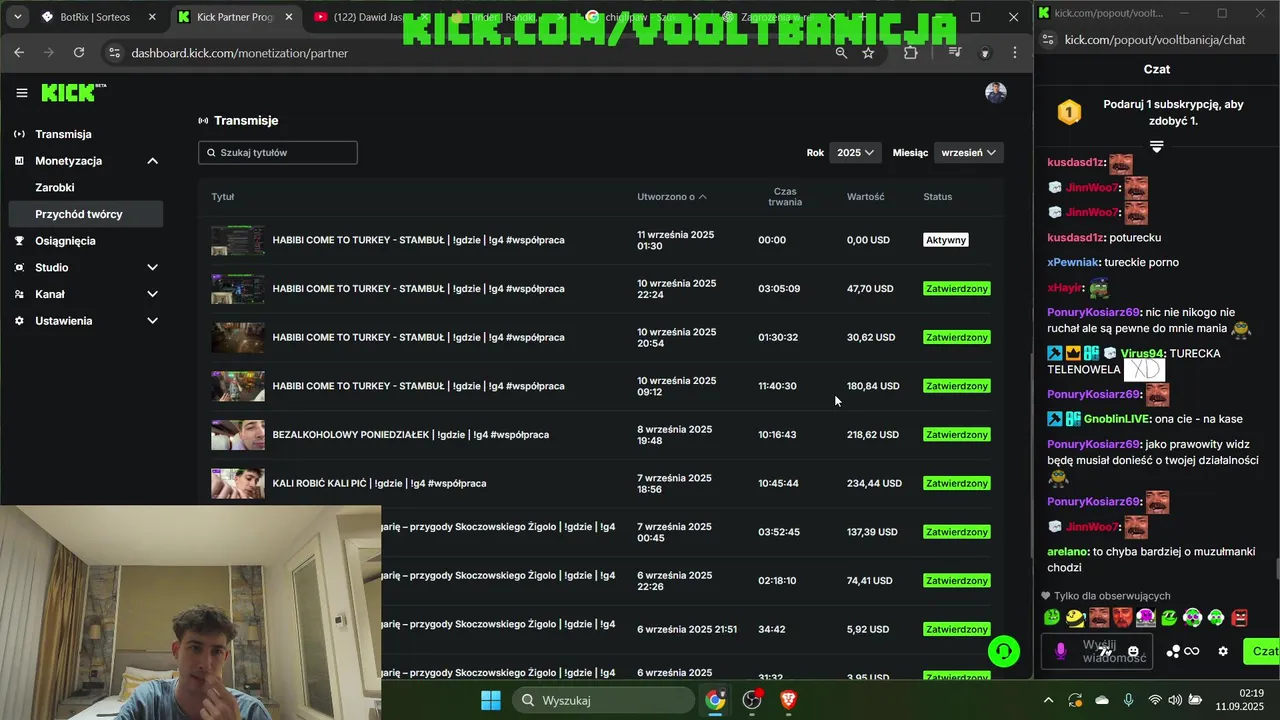This screenshot has height=720, width=1280.
Task: View site information for dashboard.kick.com
Action: (114, 53)
